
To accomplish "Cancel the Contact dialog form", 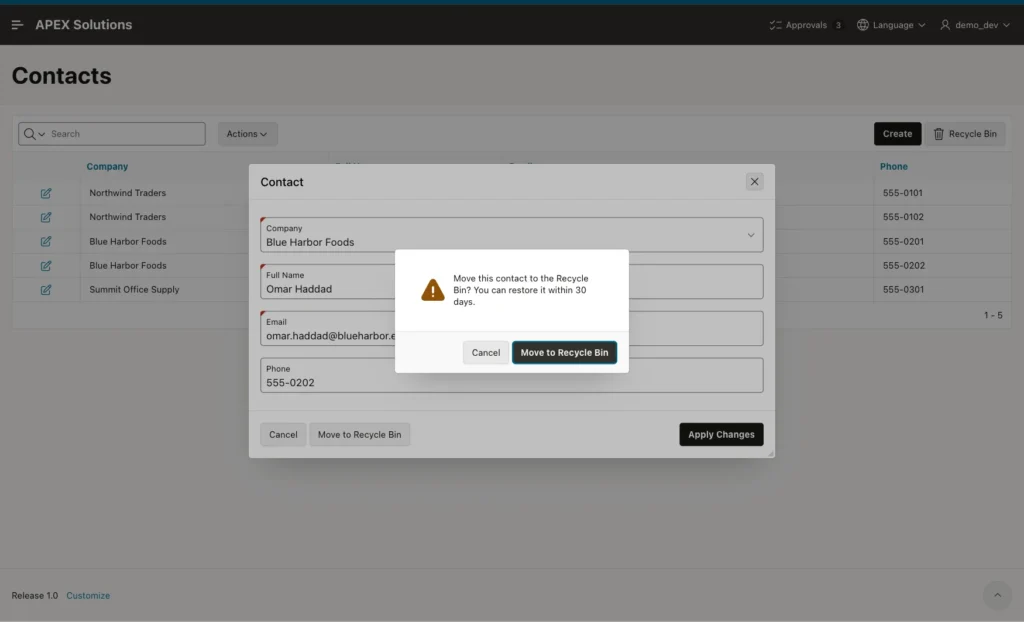I will coord(283,434).
